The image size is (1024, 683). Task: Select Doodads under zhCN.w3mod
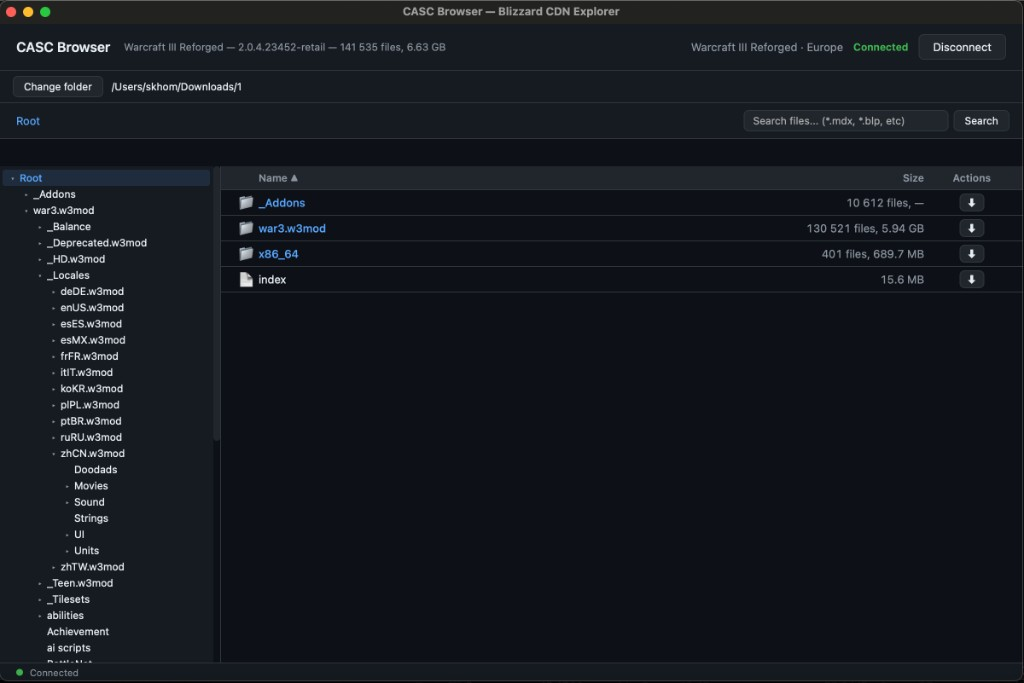(95, 469)
